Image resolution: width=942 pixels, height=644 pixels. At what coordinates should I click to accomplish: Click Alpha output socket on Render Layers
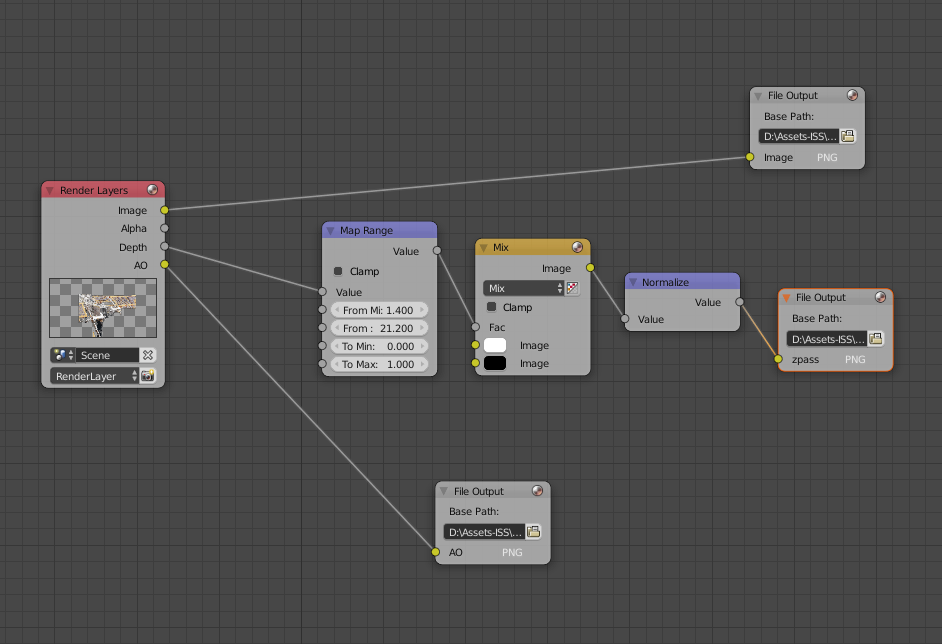pyautogui.click(x=165, y=228)
